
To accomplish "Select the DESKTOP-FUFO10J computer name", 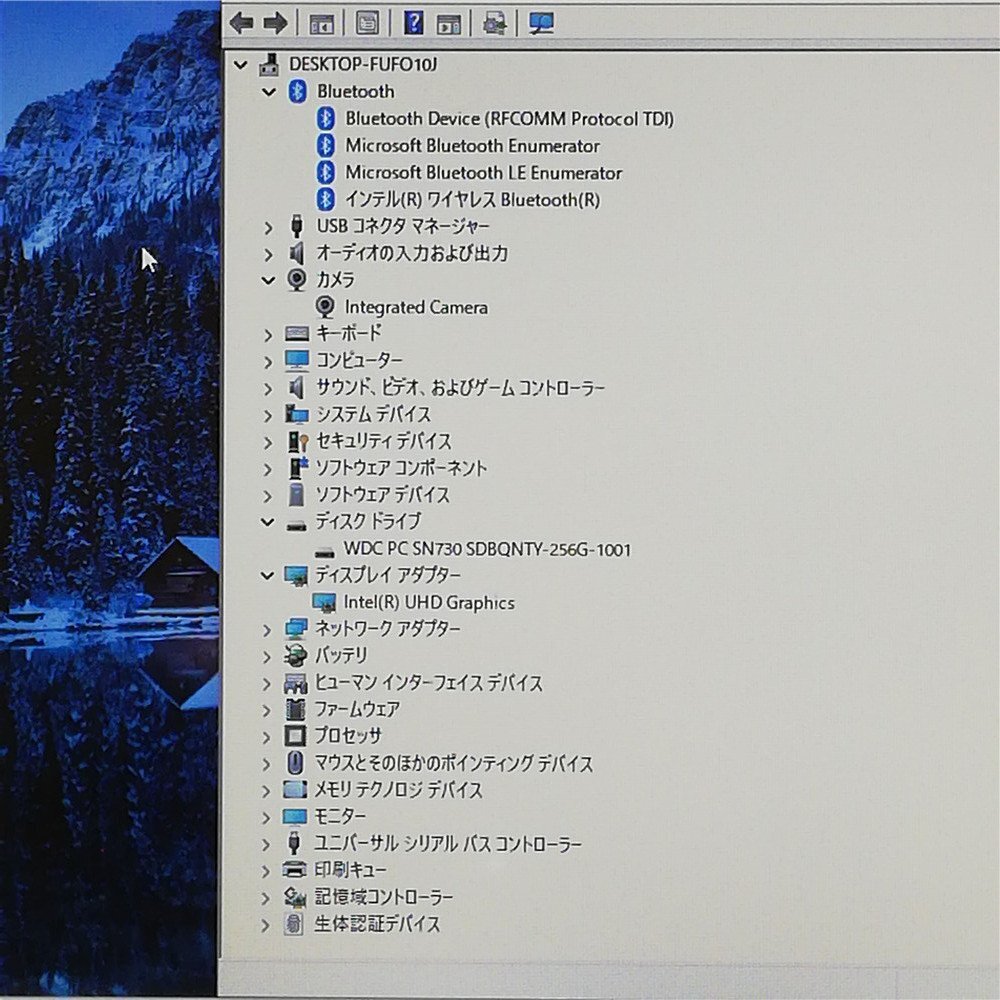I will (363, 64).
